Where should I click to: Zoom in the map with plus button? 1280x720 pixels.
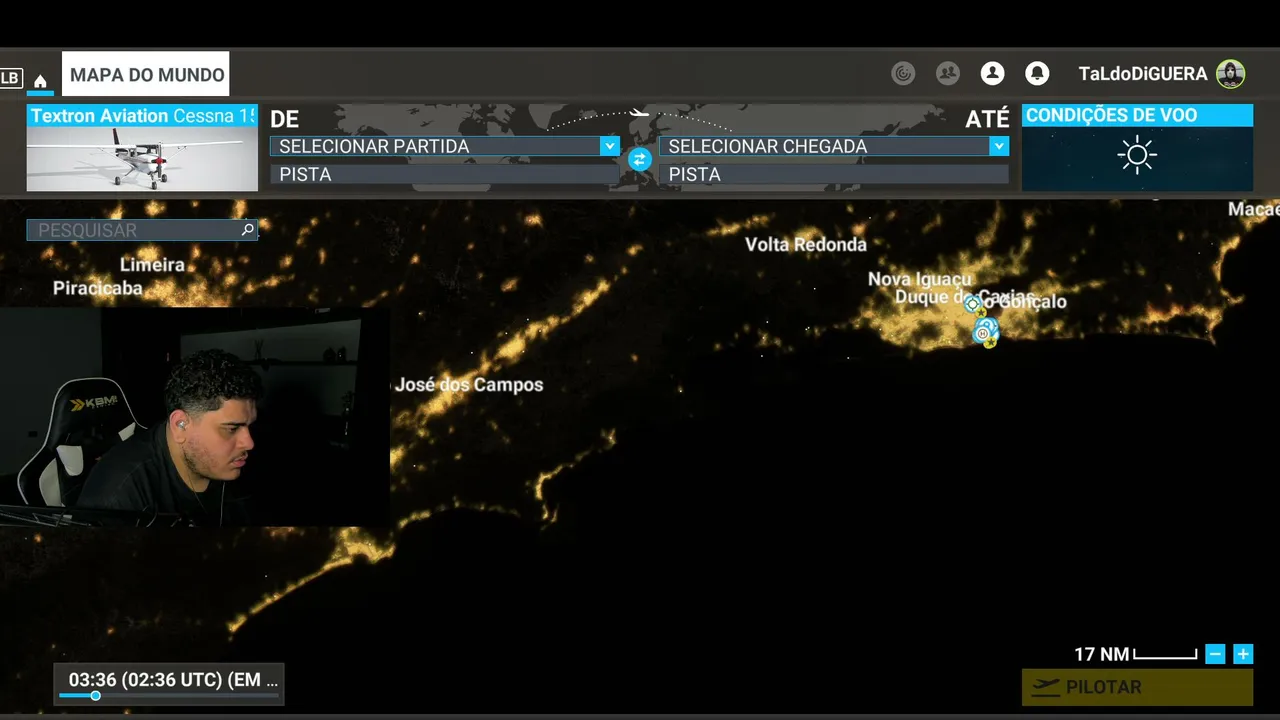tap(1243, 654)
